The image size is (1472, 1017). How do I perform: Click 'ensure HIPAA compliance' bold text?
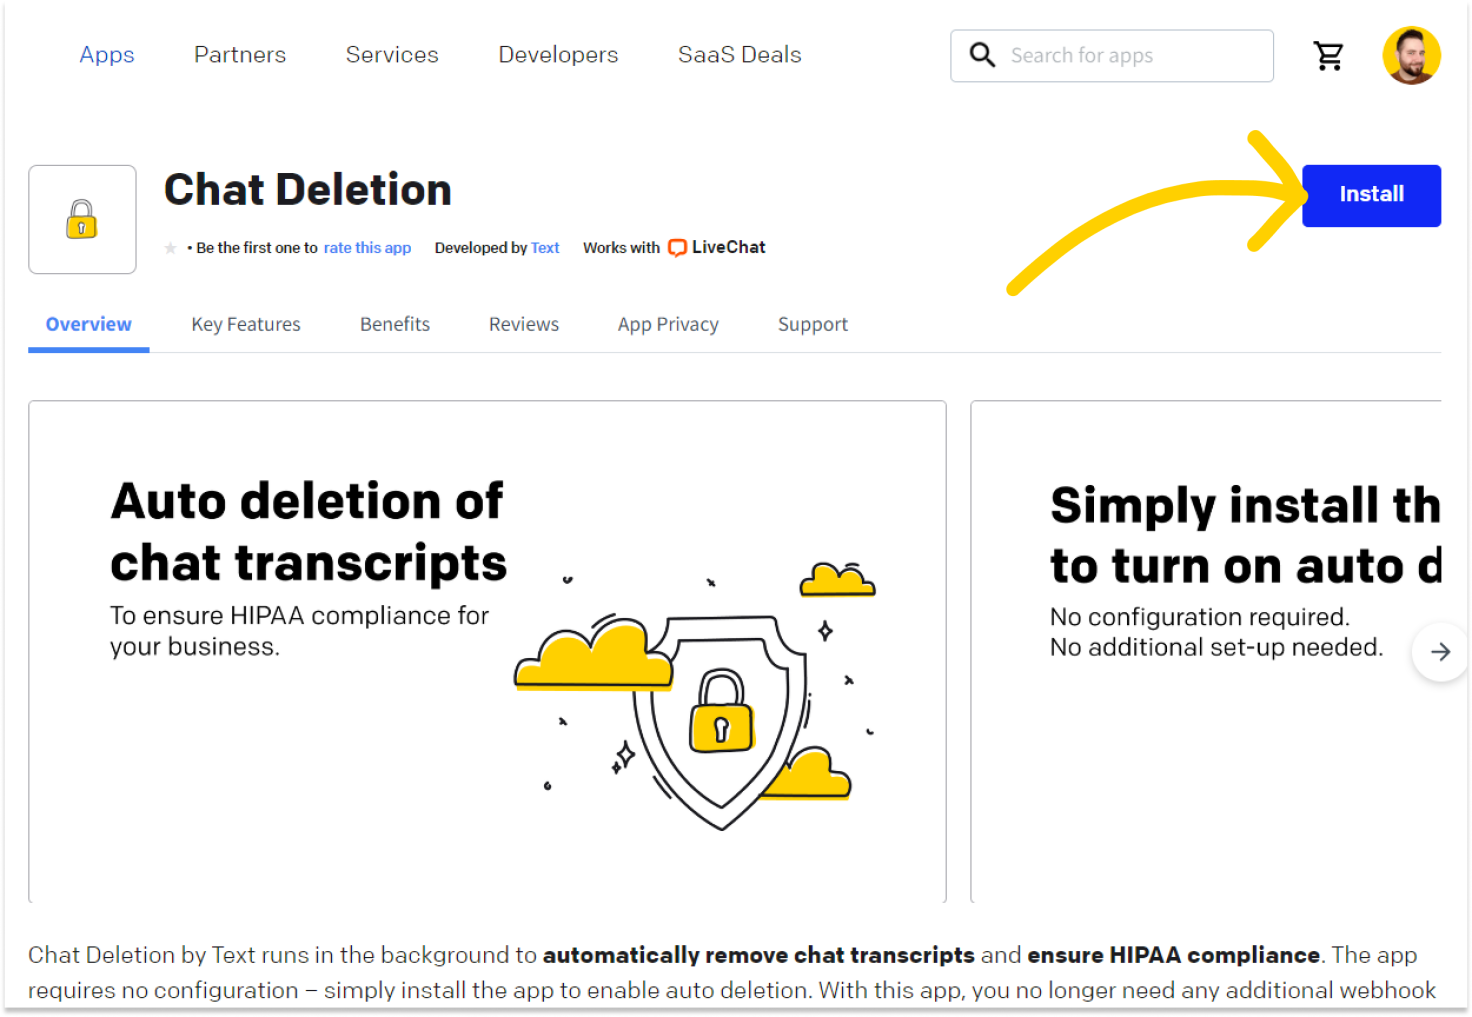[1174, 955]
